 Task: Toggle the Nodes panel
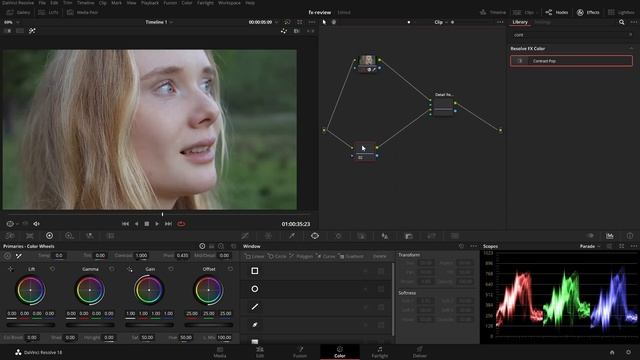pyautogui.click(x=557, y=12)
